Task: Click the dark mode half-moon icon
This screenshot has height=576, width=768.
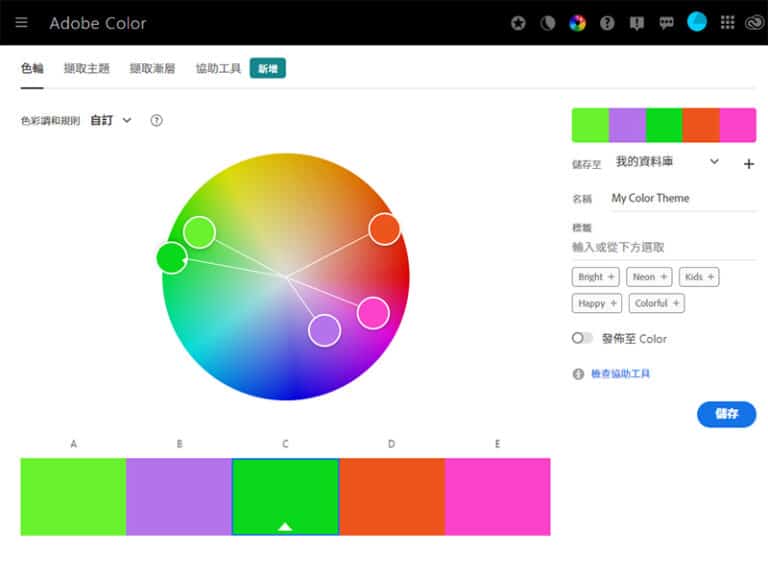Action: coord(547,23)
